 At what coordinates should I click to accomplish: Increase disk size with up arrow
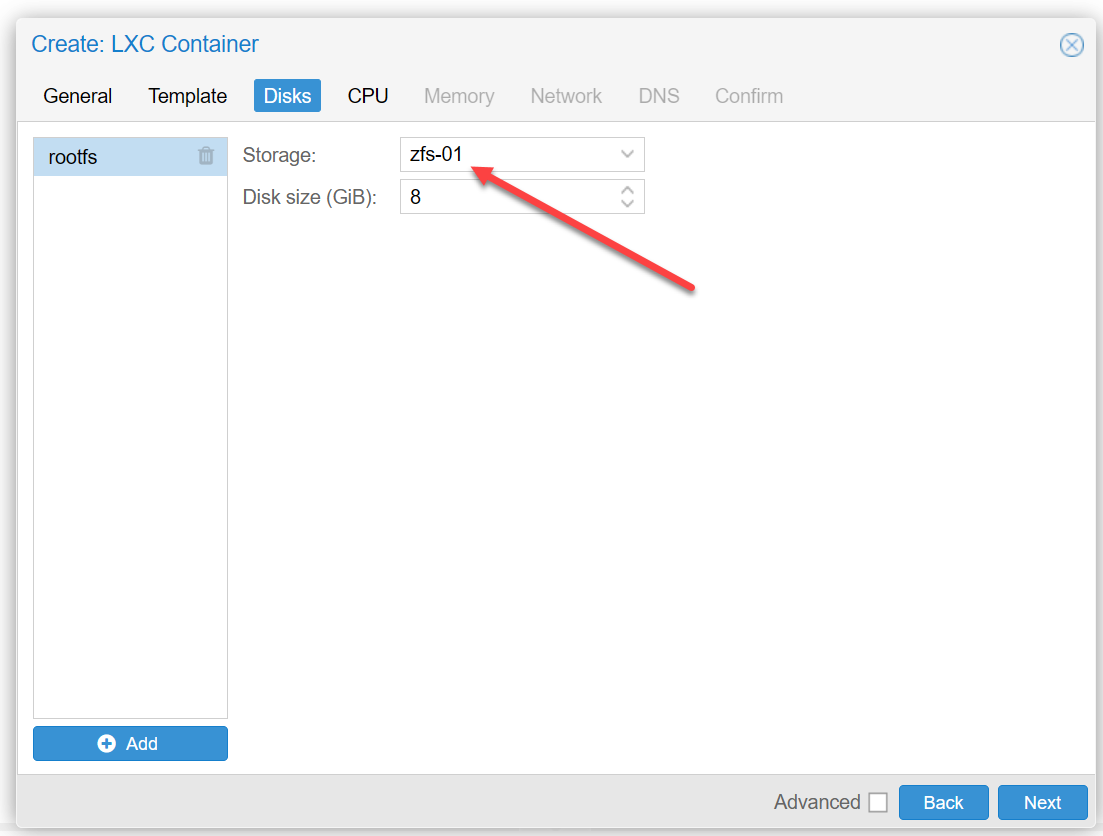coord(627,190)
